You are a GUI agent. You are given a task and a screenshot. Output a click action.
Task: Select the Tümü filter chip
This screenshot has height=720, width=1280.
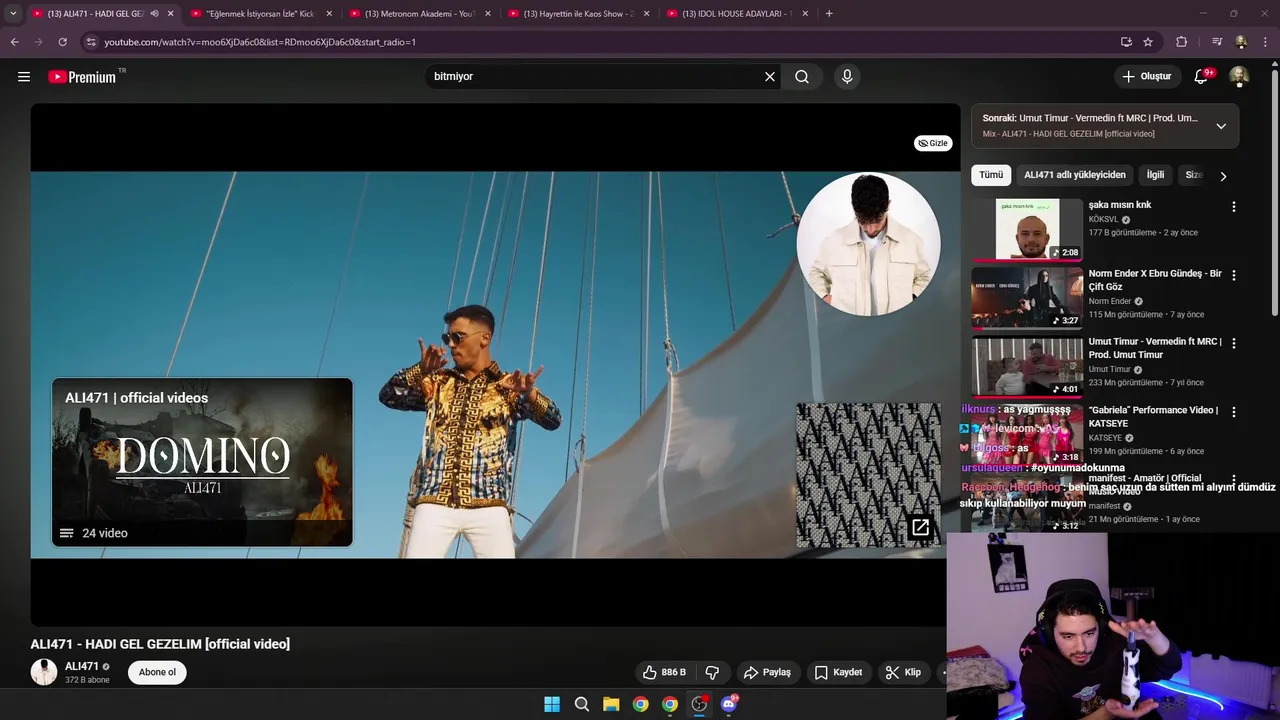[x=991, y=175]
